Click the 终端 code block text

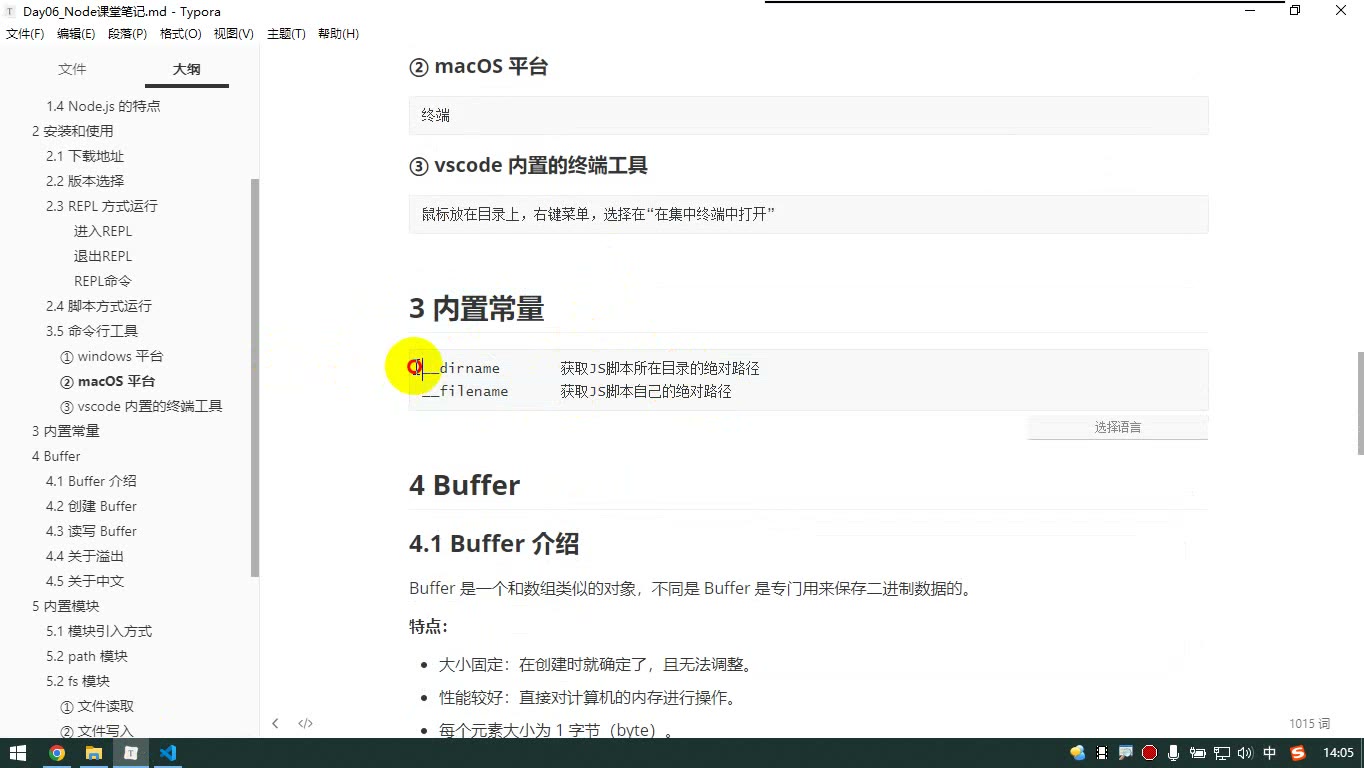tap(436, 116)
